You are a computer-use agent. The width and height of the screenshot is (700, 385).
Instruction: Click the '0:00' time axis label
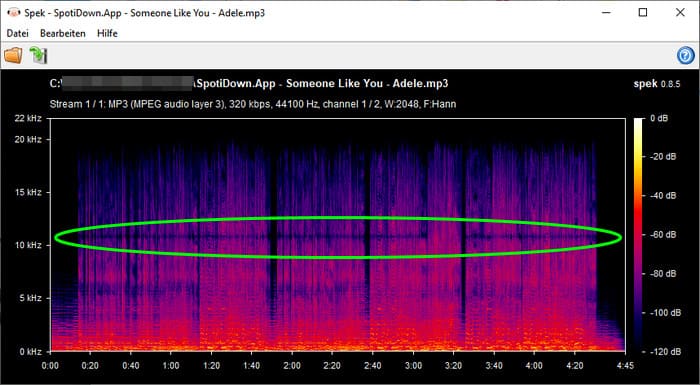[50, 366]
